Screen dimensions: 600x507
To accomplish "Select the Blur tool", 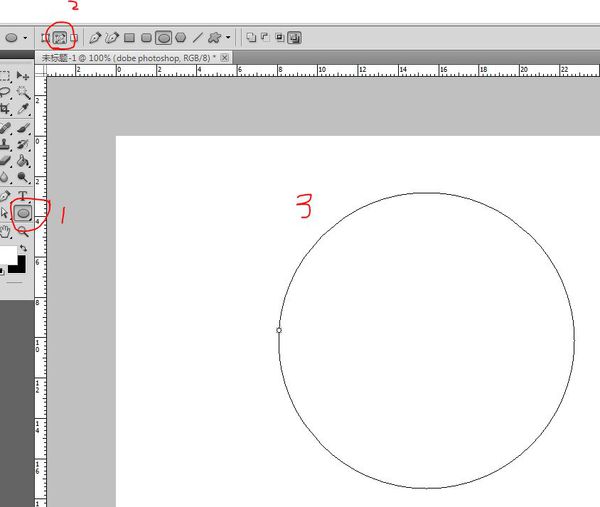I will click(x=4, y=178).
